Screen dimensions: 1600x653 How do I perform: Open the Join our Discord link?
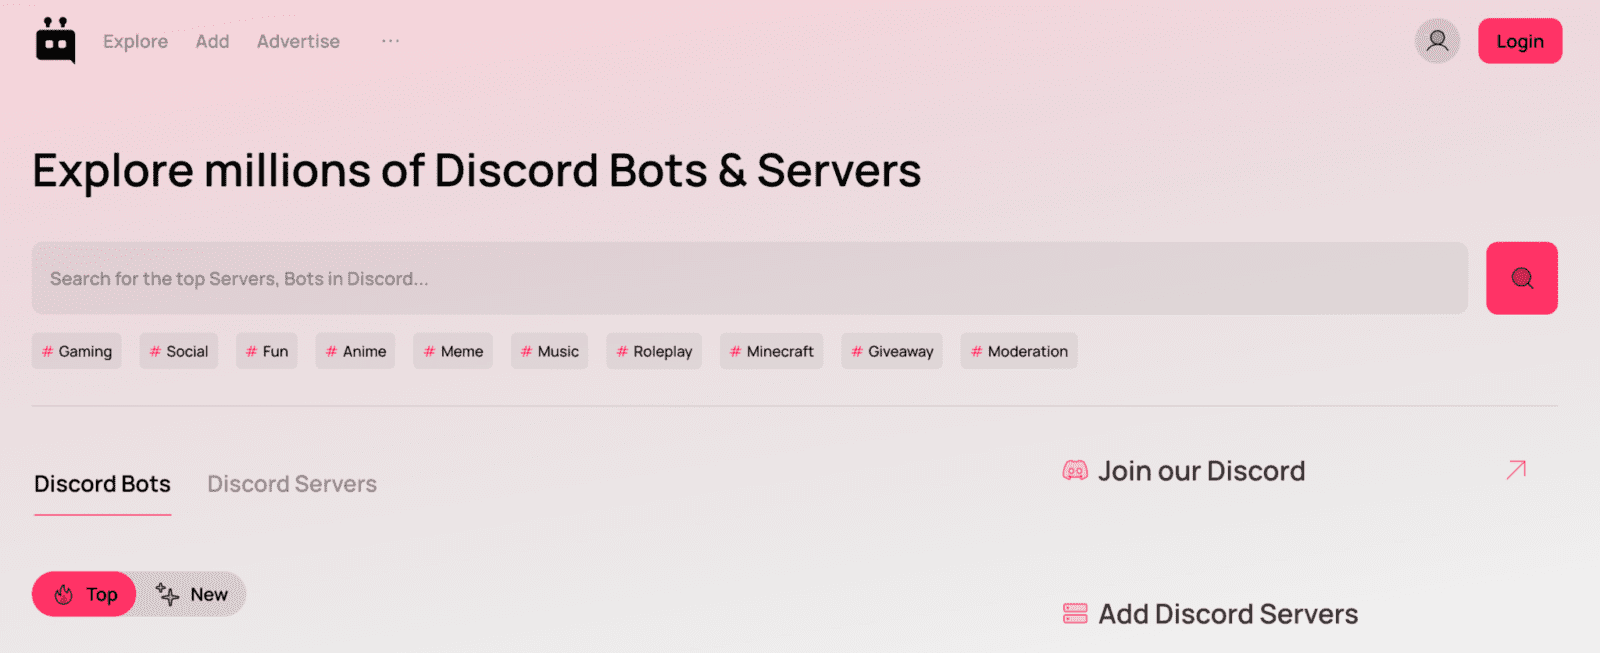(1201, 471)
